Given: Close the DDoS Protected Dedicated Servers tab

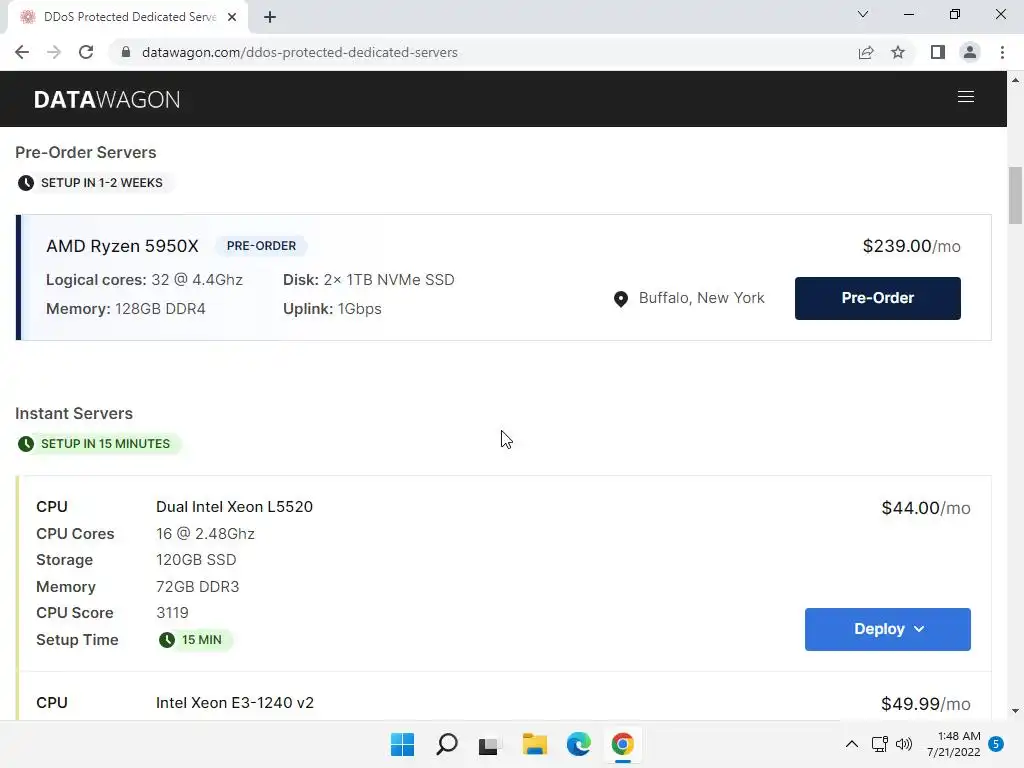Looking at the screenshot, I should tap(232, 17).
